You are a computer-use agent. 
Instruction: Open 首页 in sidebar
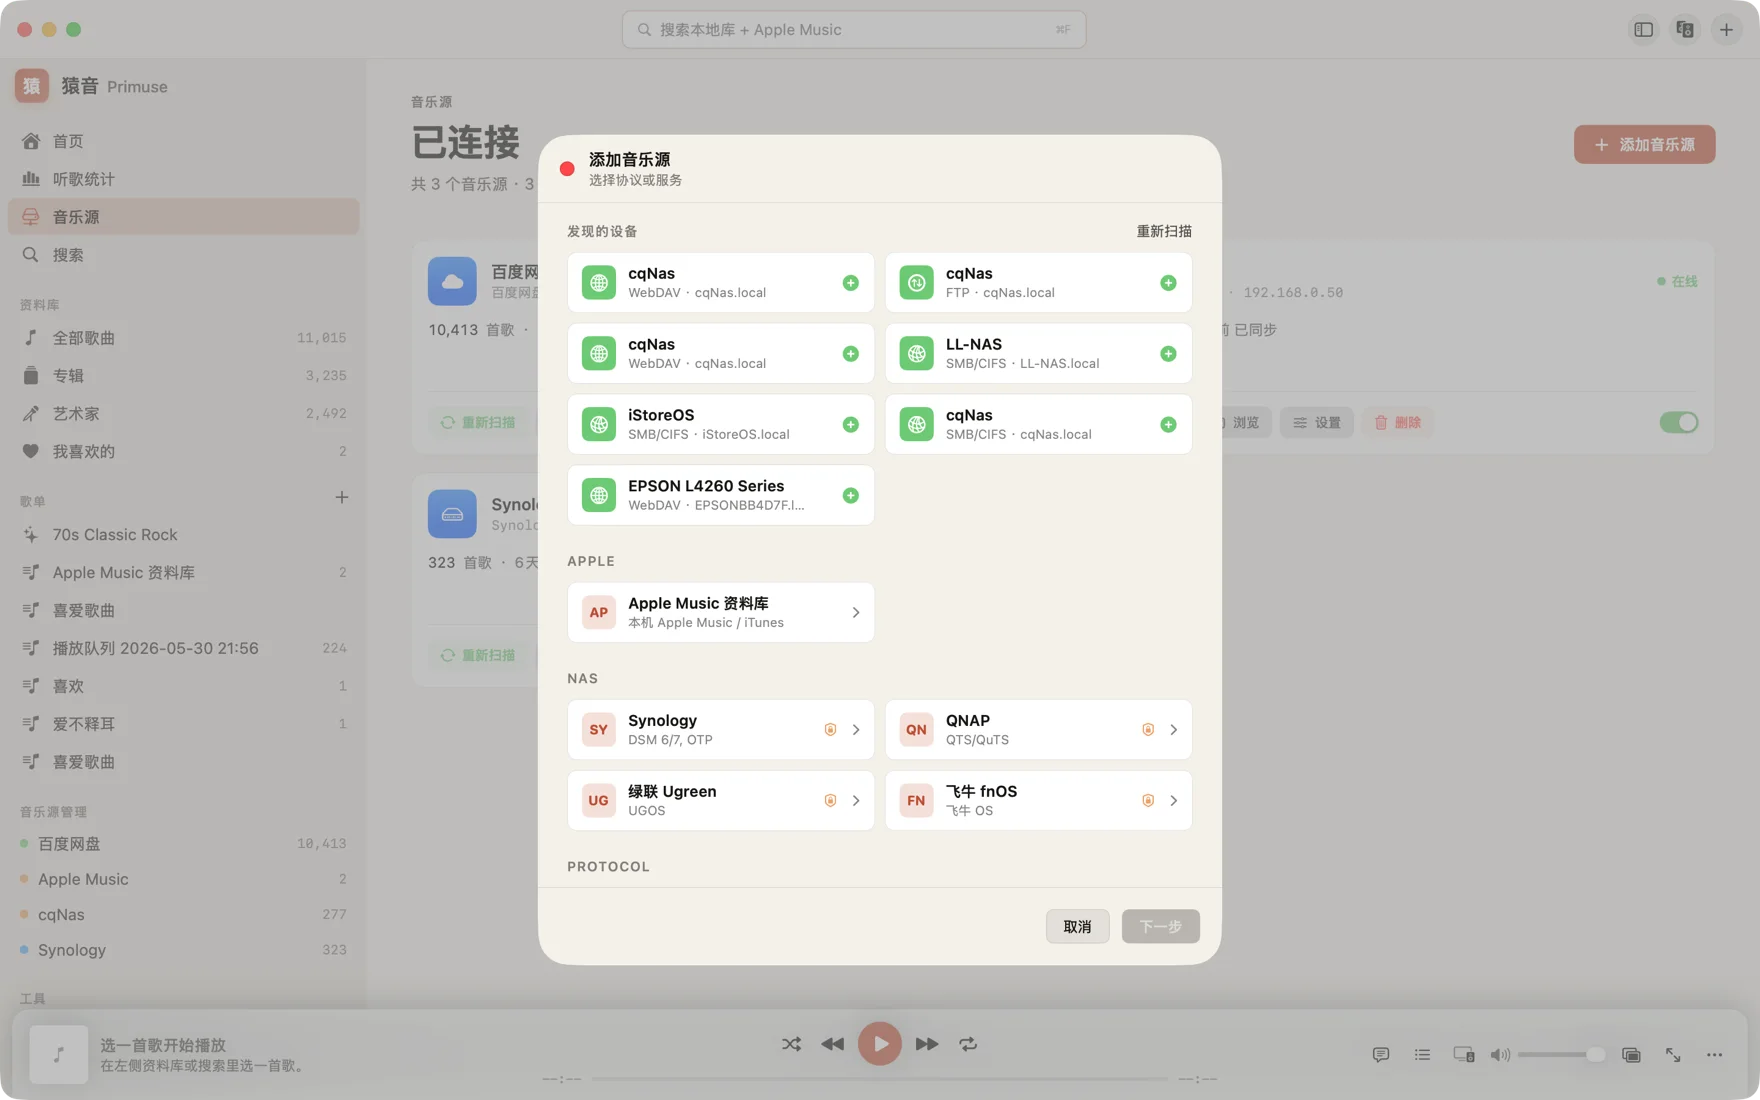tap(183, 142)
